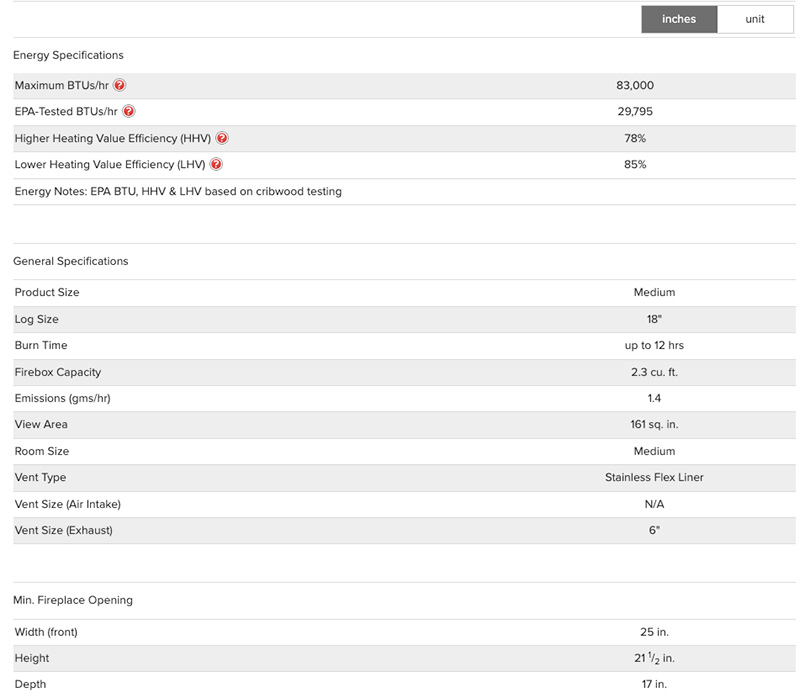Toggle the unit measurement option
The height and width of the screenshot is (698, 800).
[755, 19]
